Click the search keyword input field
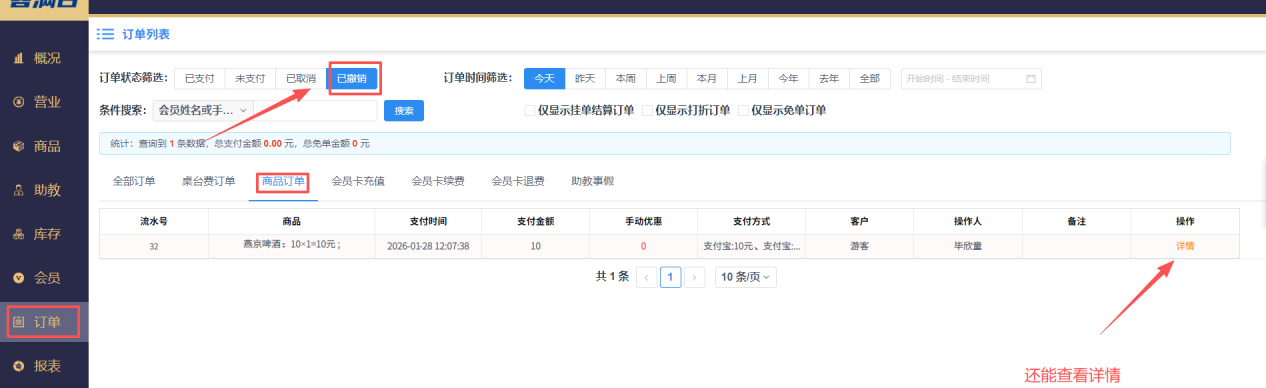1266x388 pixels. (x=315, y=110)
